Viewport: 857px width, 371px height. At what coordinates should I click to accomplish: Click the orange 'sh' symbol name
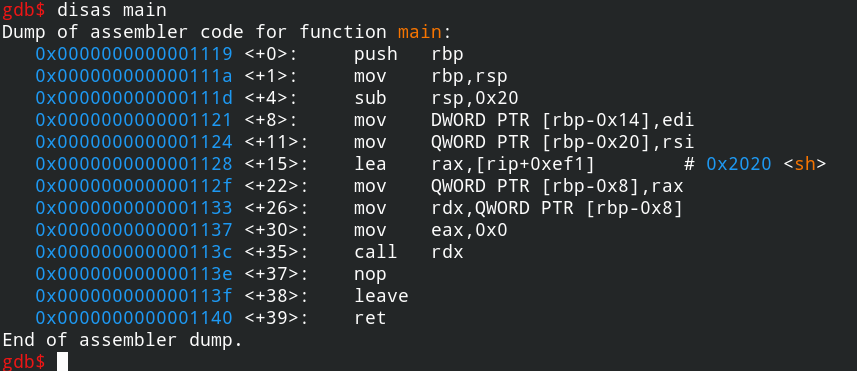click(x=803, y=164)
